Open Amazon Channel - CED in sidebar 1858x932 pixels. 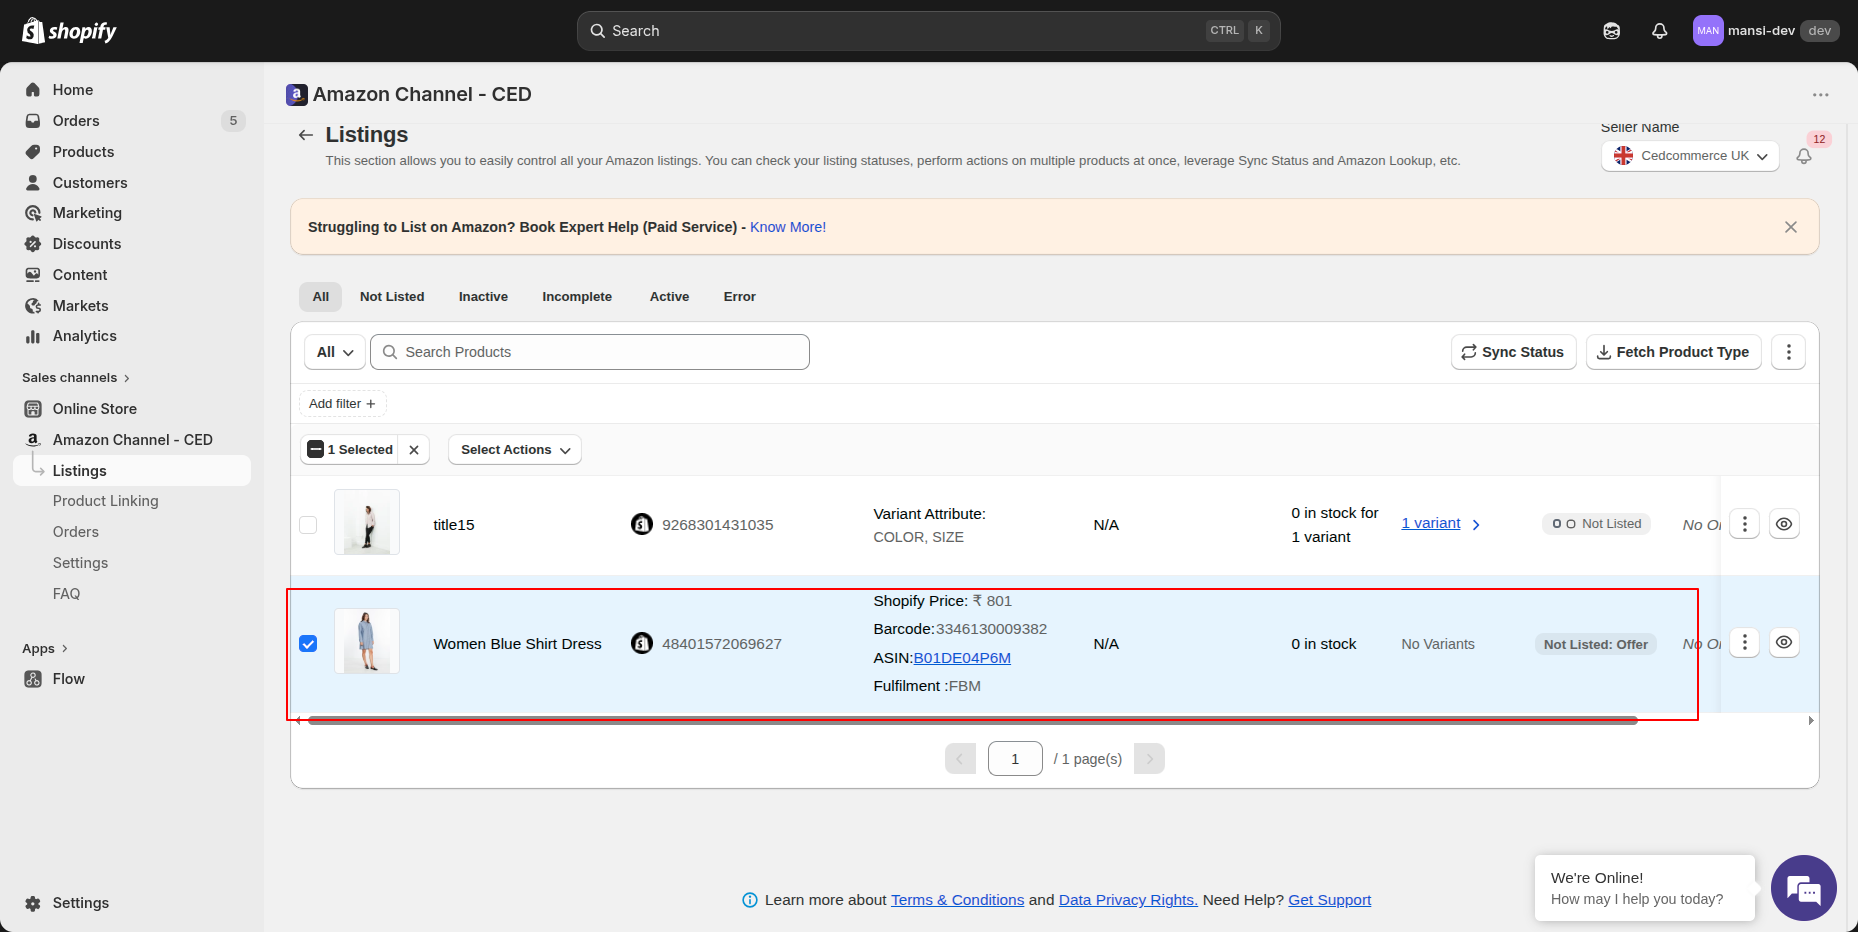pos(132,440)
